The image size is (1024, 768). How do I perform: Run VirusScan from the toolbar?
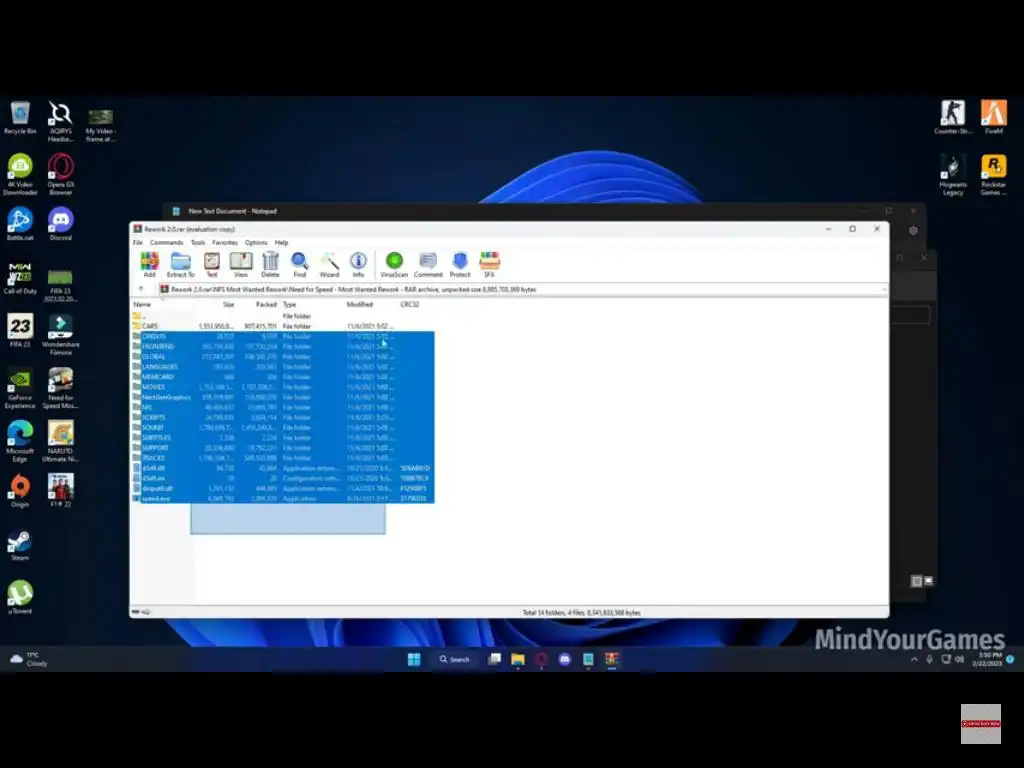[394, 264]
